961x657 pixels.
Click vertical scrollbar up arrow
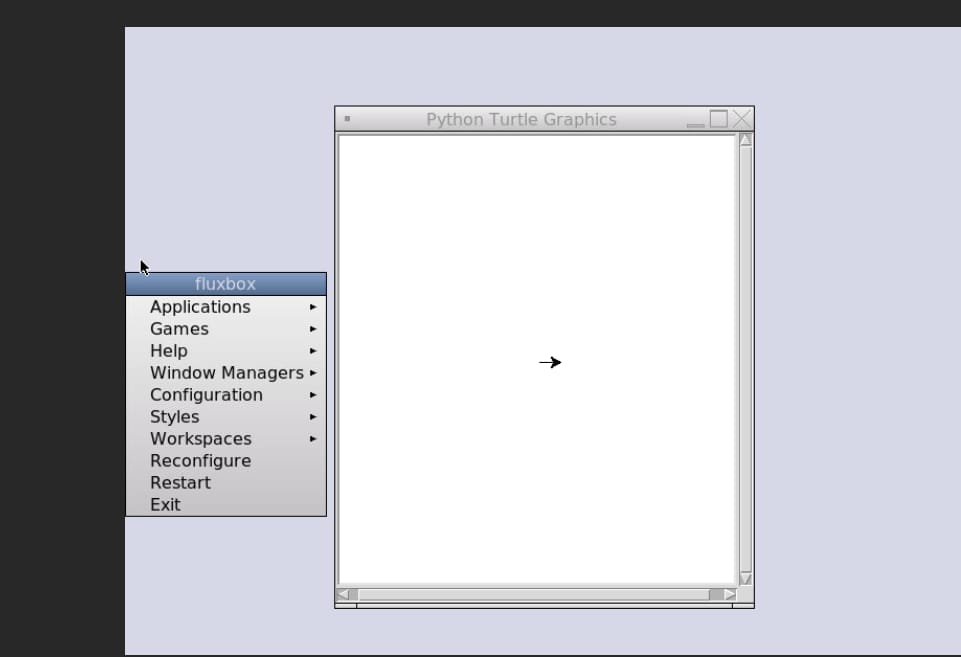(x=745, y=140)
